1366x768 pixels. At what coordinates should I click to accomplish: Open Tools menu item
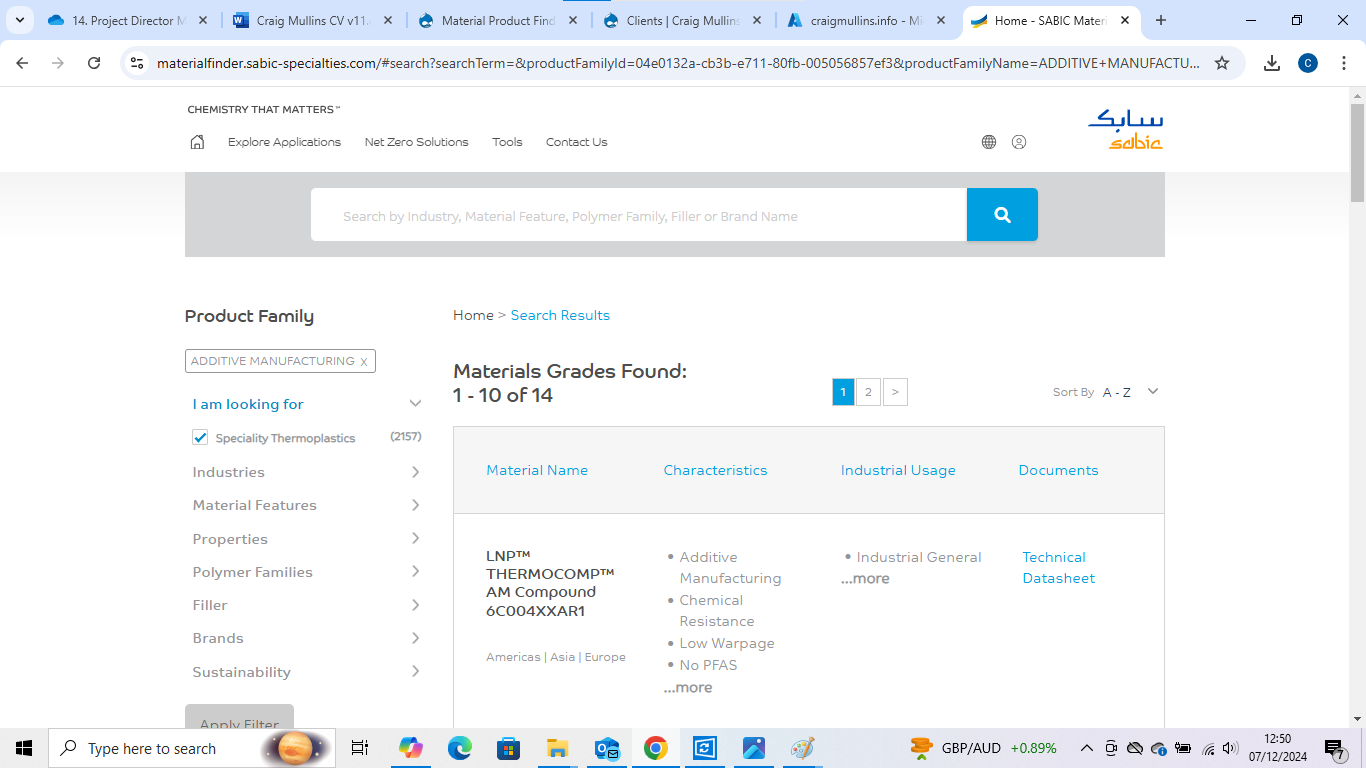pos(507,142)
